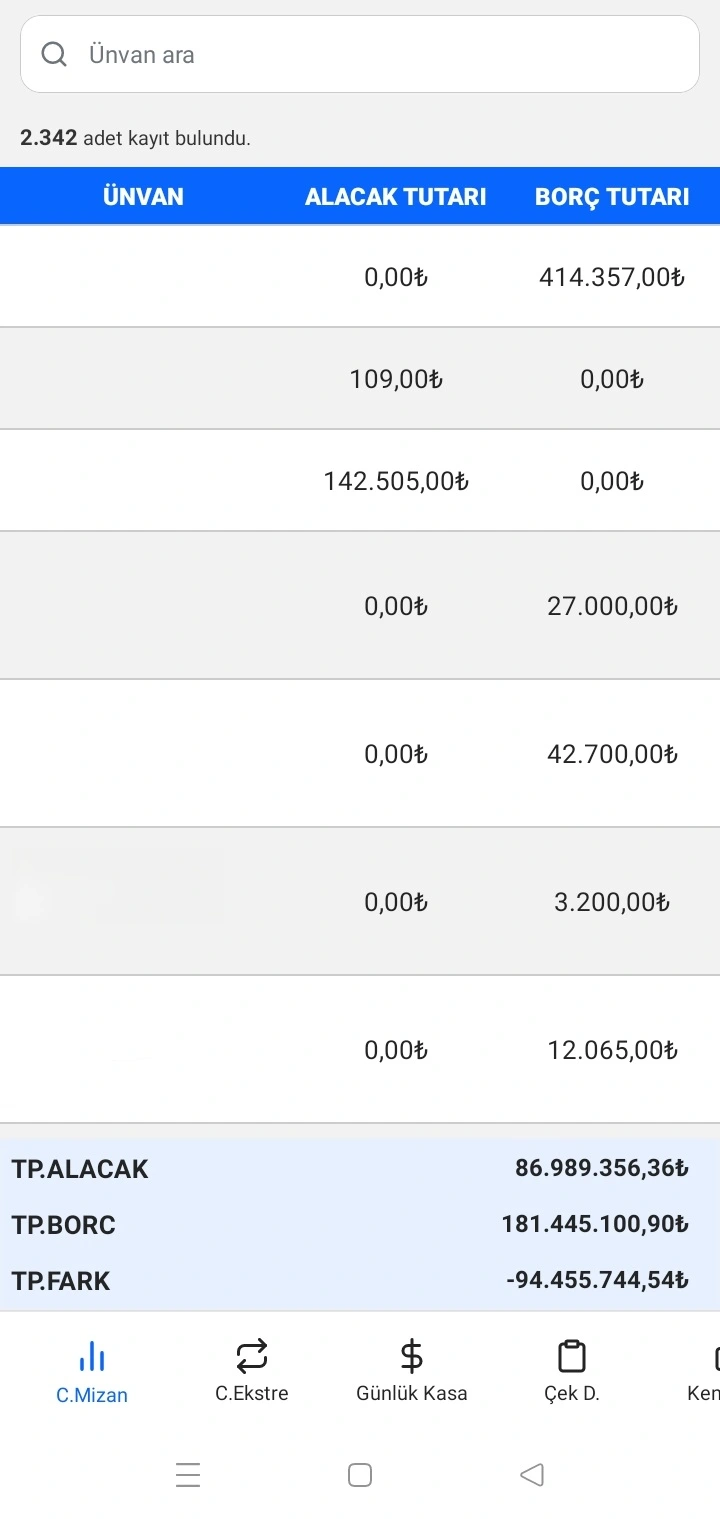Select row with 109,00₺ receivable
This screenshot has height=1519, width=720.
[x=360, y=379]
